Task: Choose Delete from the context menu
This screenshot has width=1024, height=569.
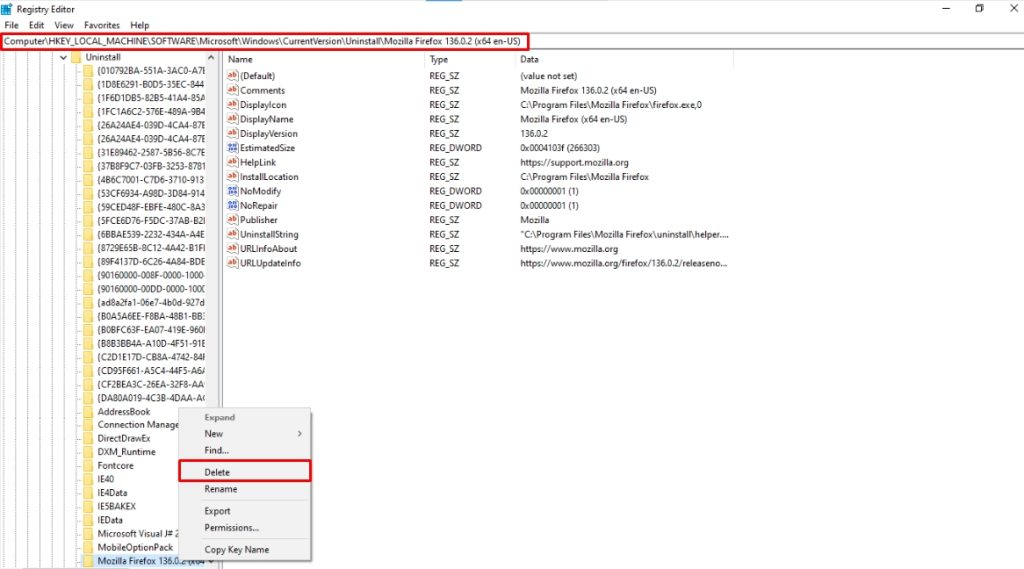Action: 245,472
